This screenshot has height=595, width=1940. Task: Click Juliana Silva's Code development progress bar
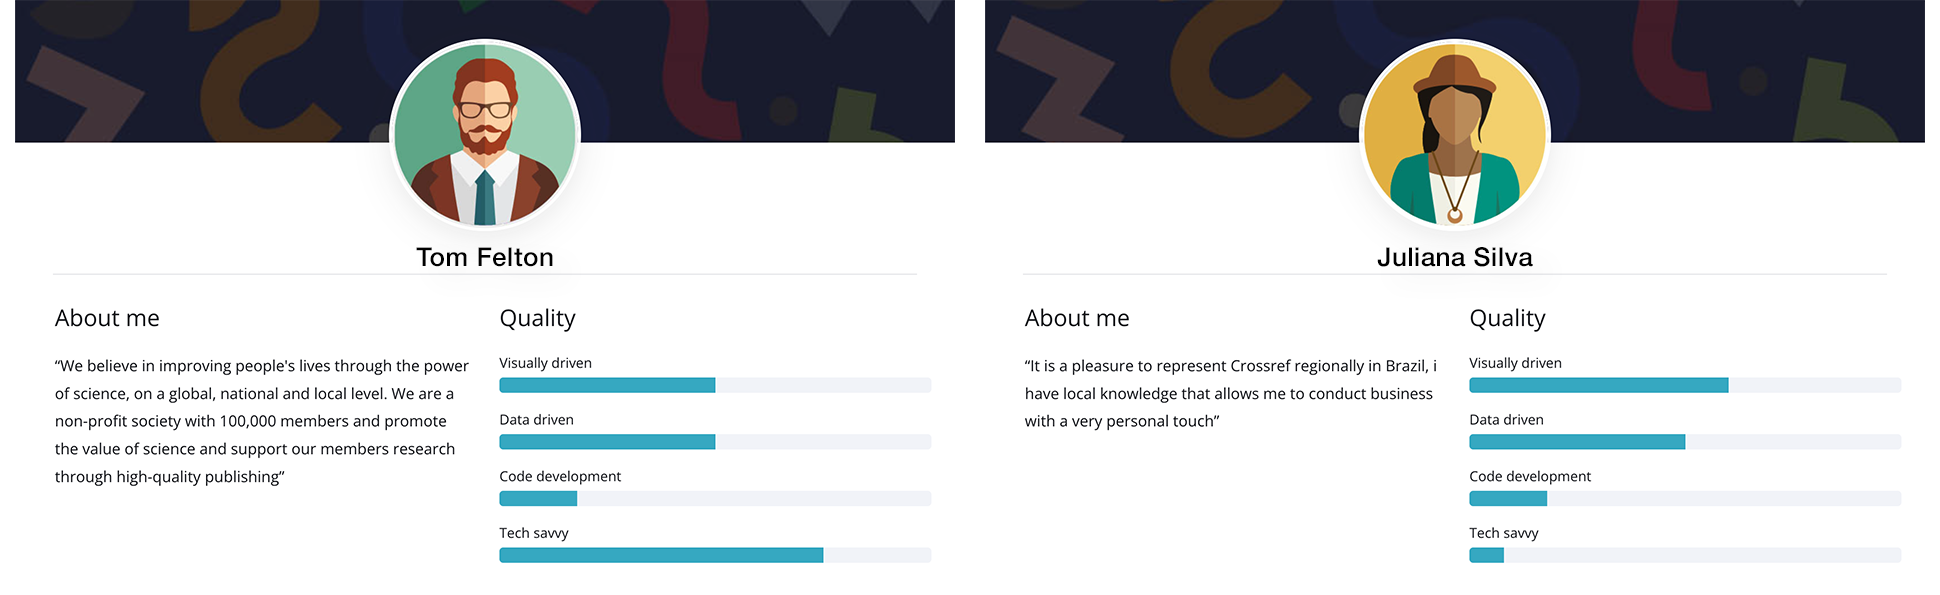tap(1685, 498)
